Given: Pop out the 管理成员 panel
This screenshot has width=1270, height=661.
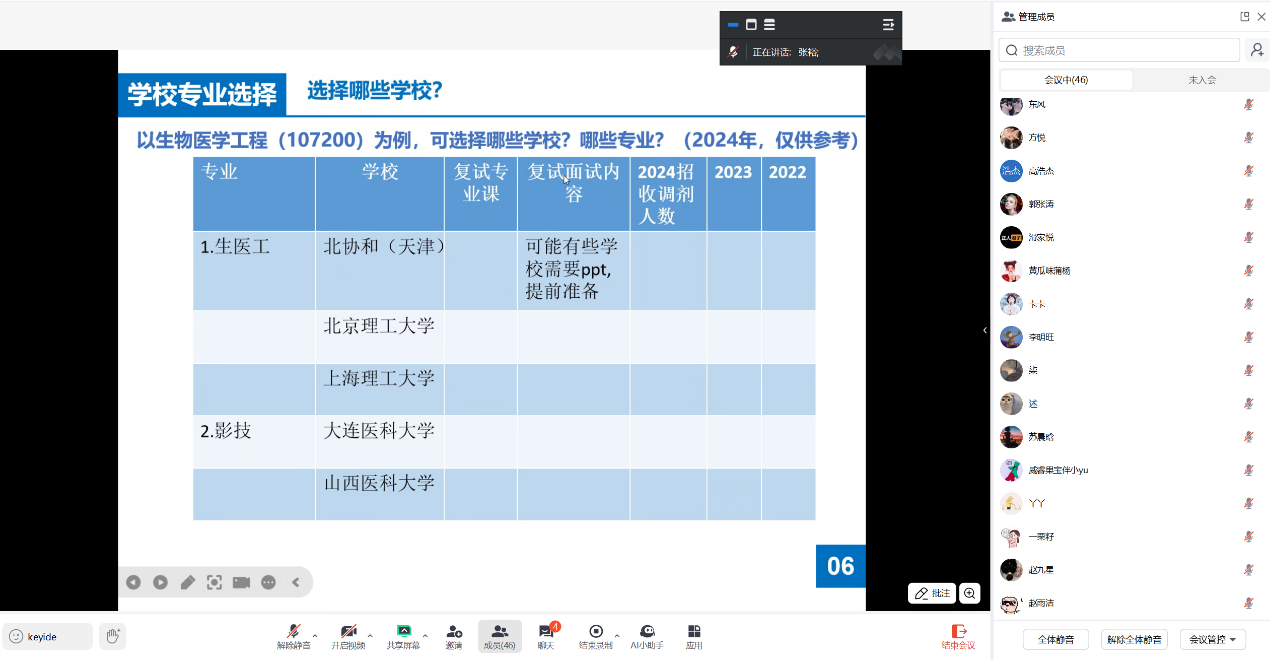Looking at the screenshot, I should (1245, 16).
